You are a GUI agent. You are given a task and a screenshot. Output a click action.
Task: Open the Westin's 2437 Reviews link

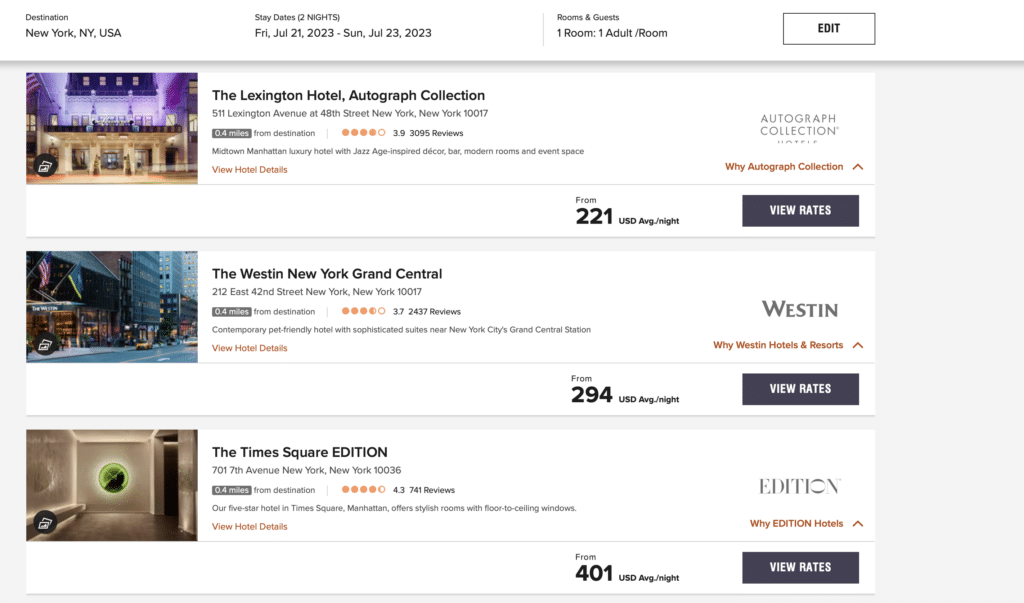[x=434, y=312]
